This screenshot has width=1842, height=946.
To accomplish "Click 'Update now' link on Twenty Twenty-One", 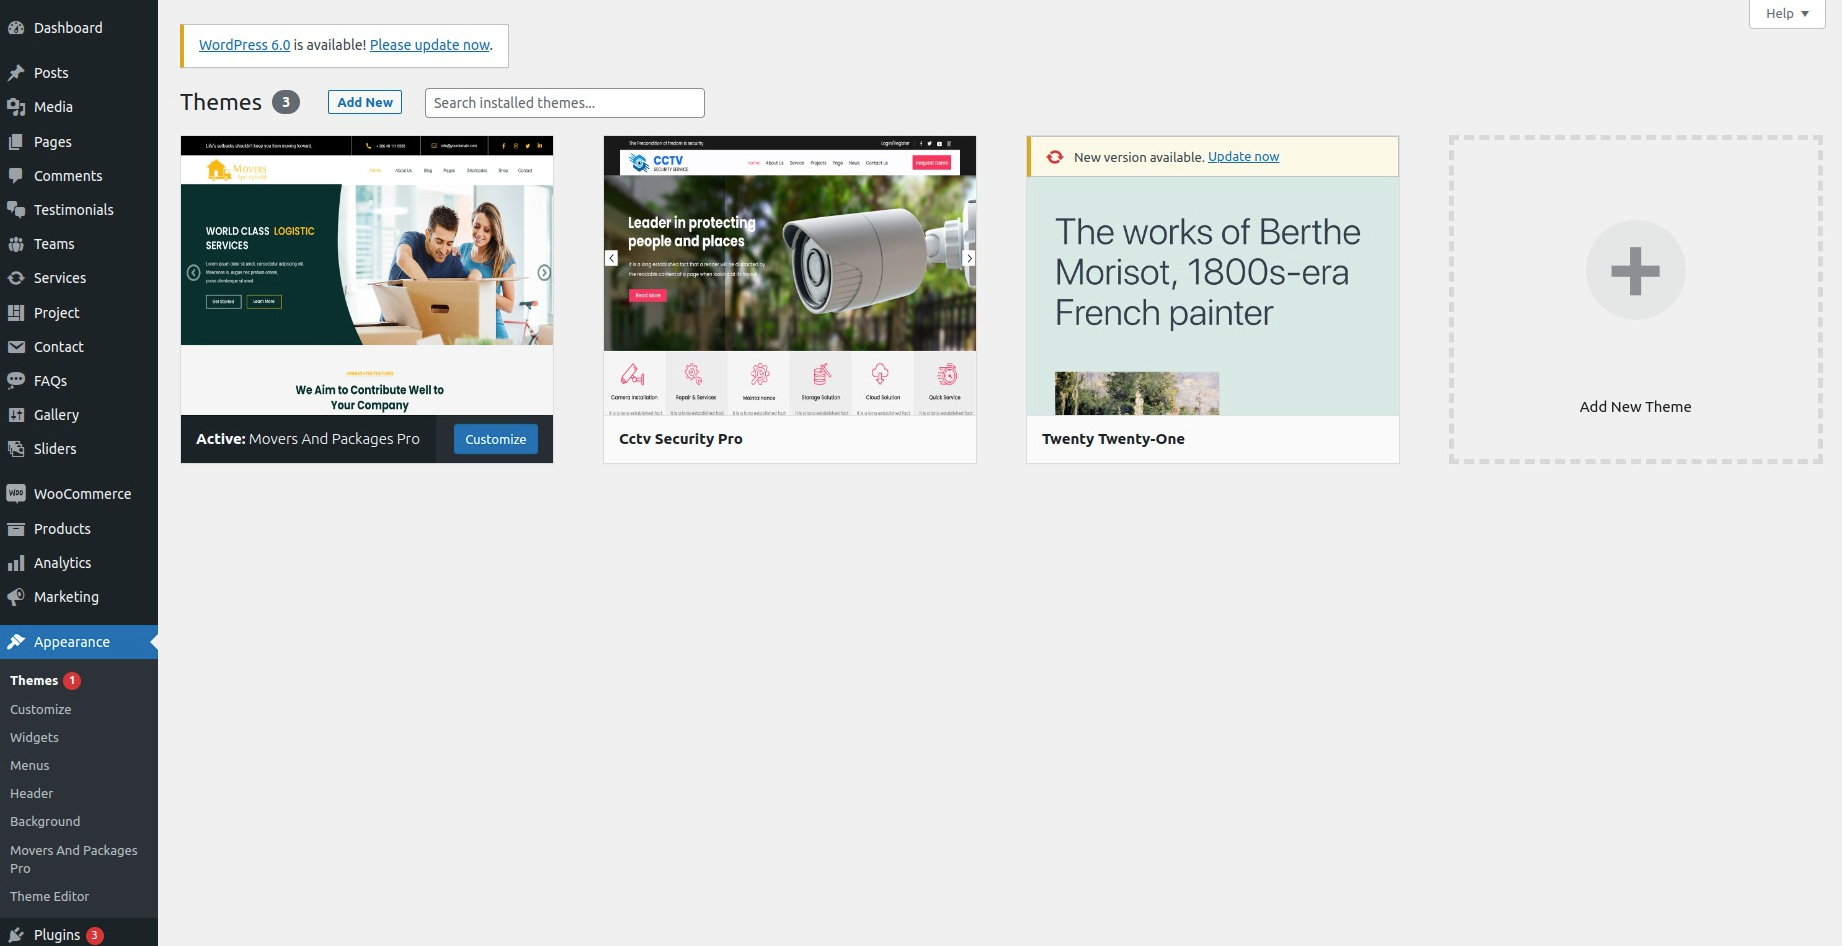I will coord(1243,157).
